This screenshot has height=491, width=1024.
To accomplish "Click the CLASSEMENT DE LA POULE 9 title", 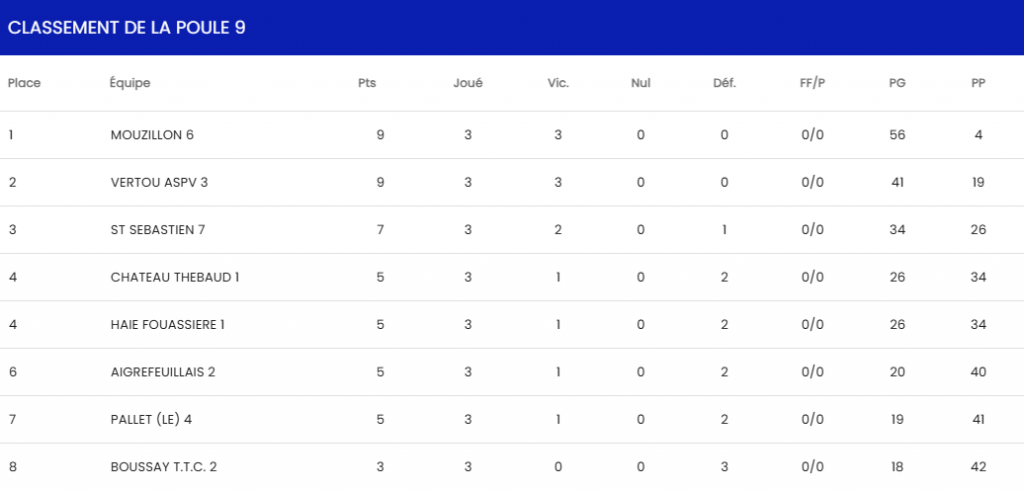I will 127,27.
